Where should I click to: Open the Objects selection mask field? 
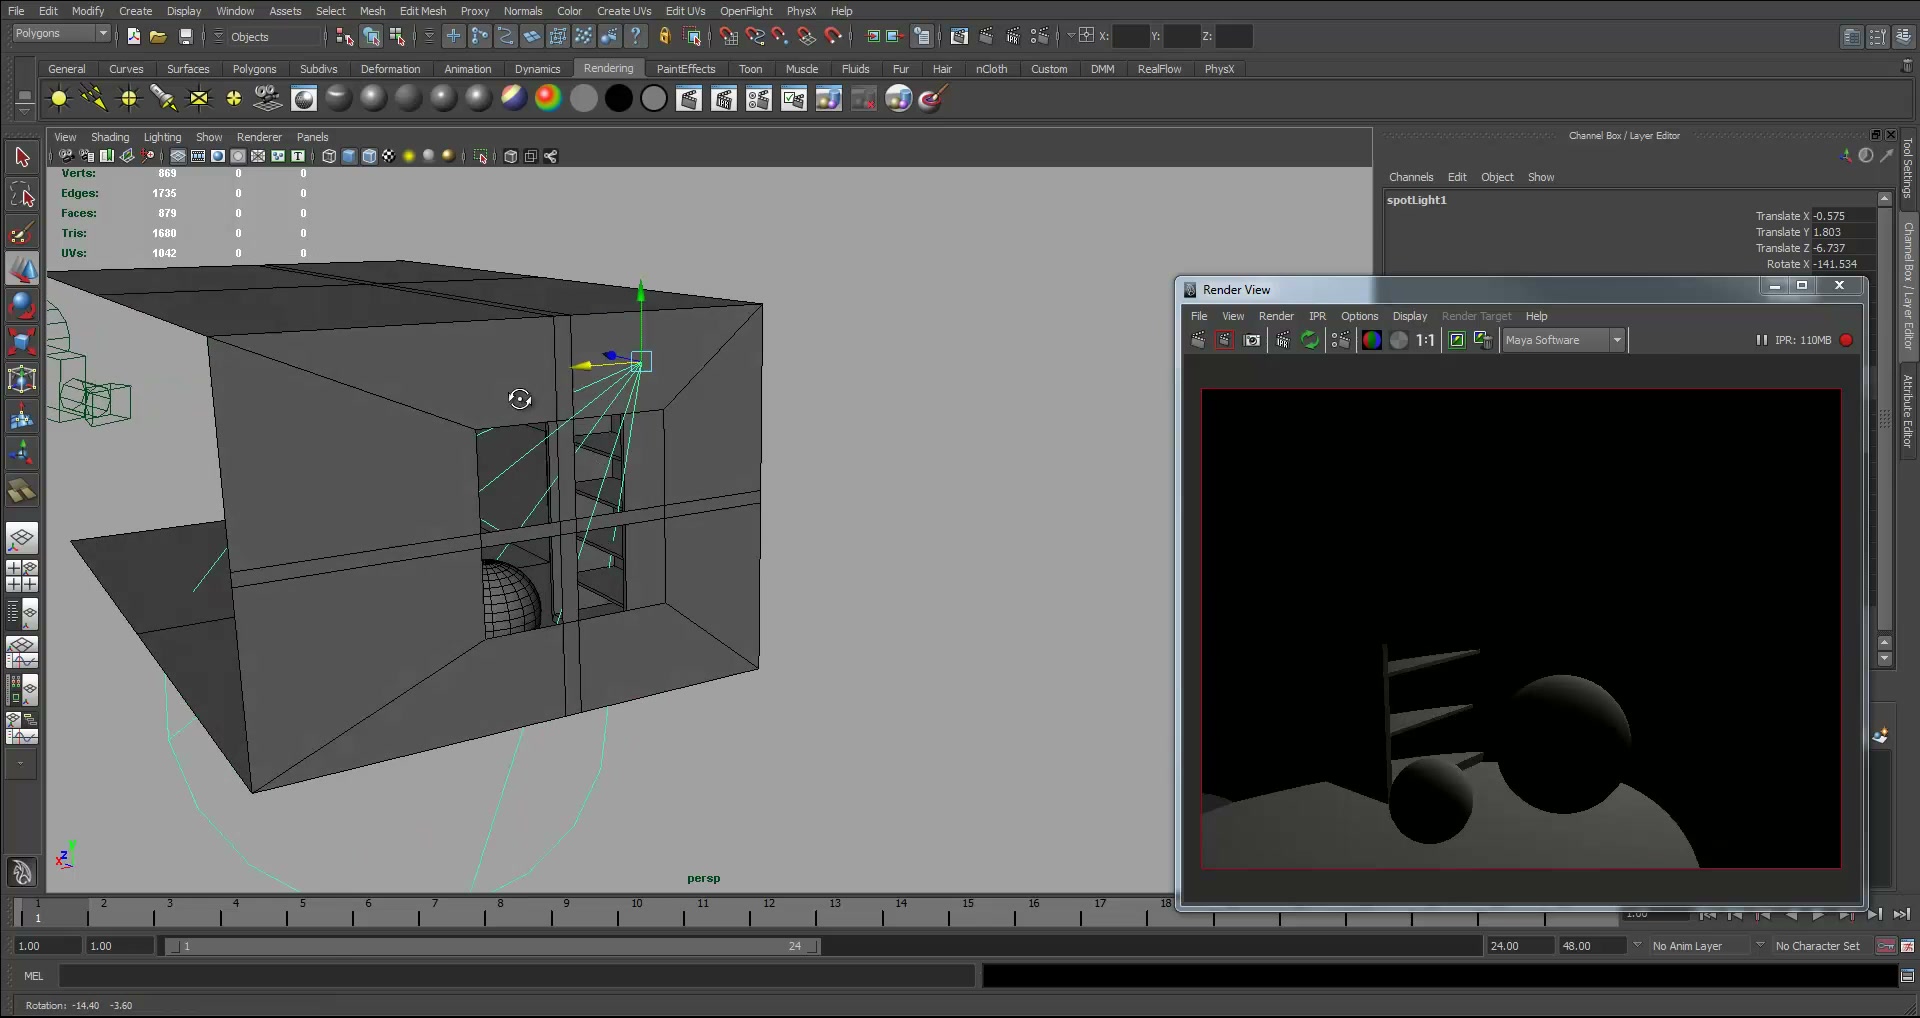tap(275, 37)
